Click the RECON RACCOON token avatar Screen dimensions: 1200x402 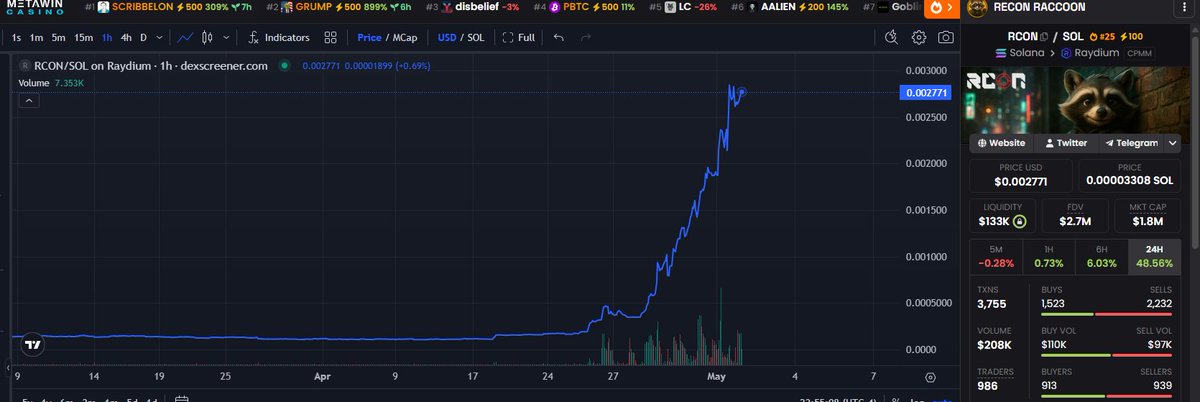[x=978, y=8]
